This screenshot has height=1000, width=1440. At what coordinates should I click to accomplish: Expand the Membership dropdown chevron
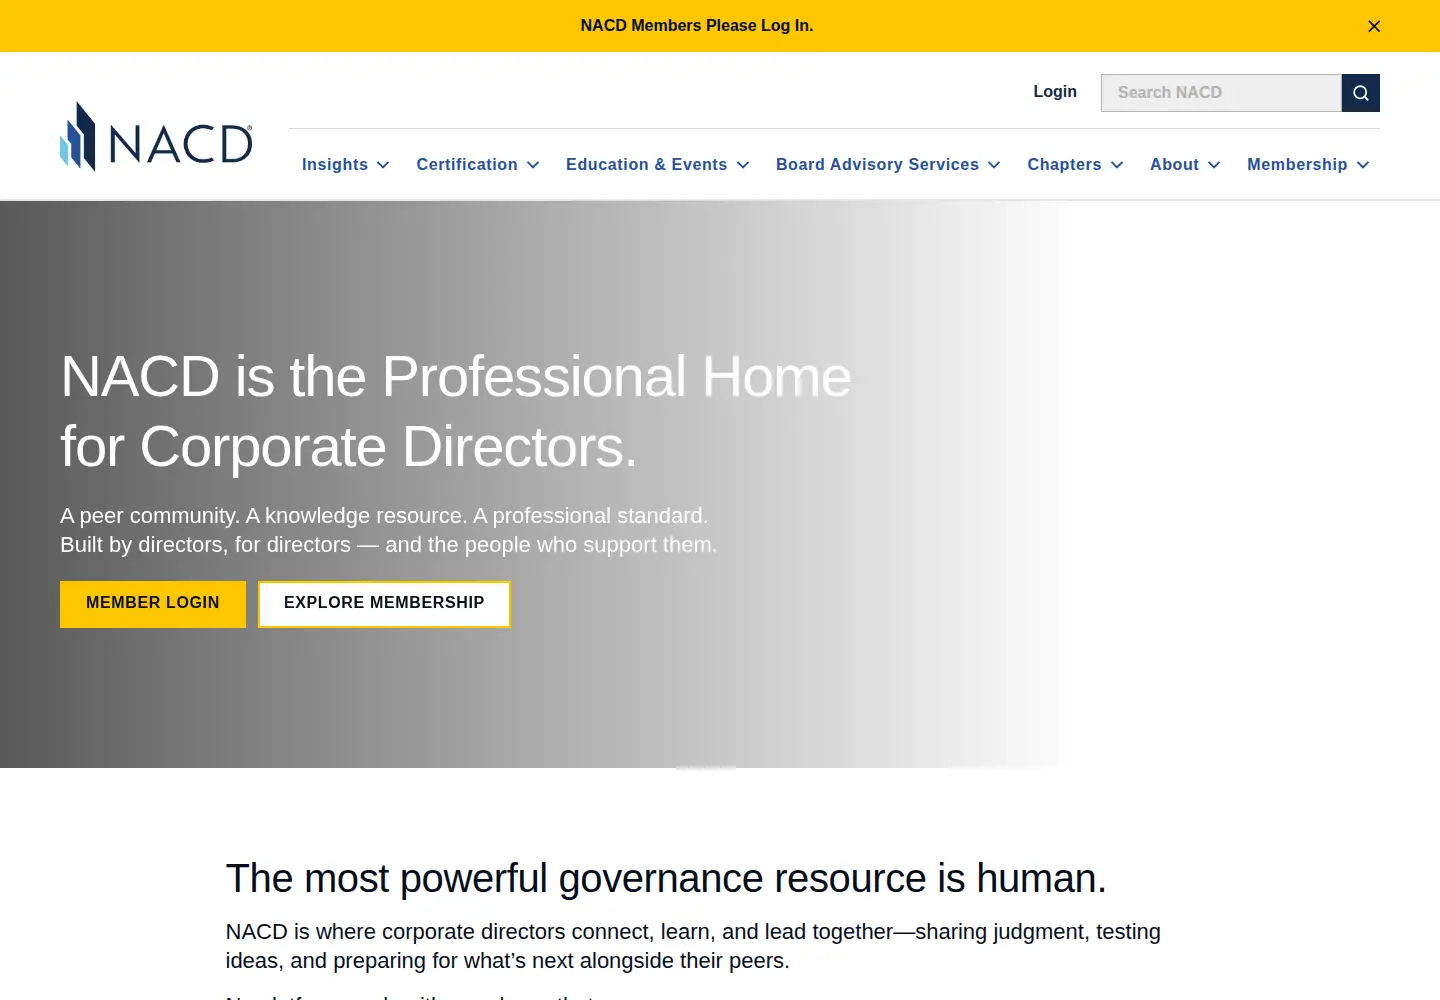pos(1363,165)
